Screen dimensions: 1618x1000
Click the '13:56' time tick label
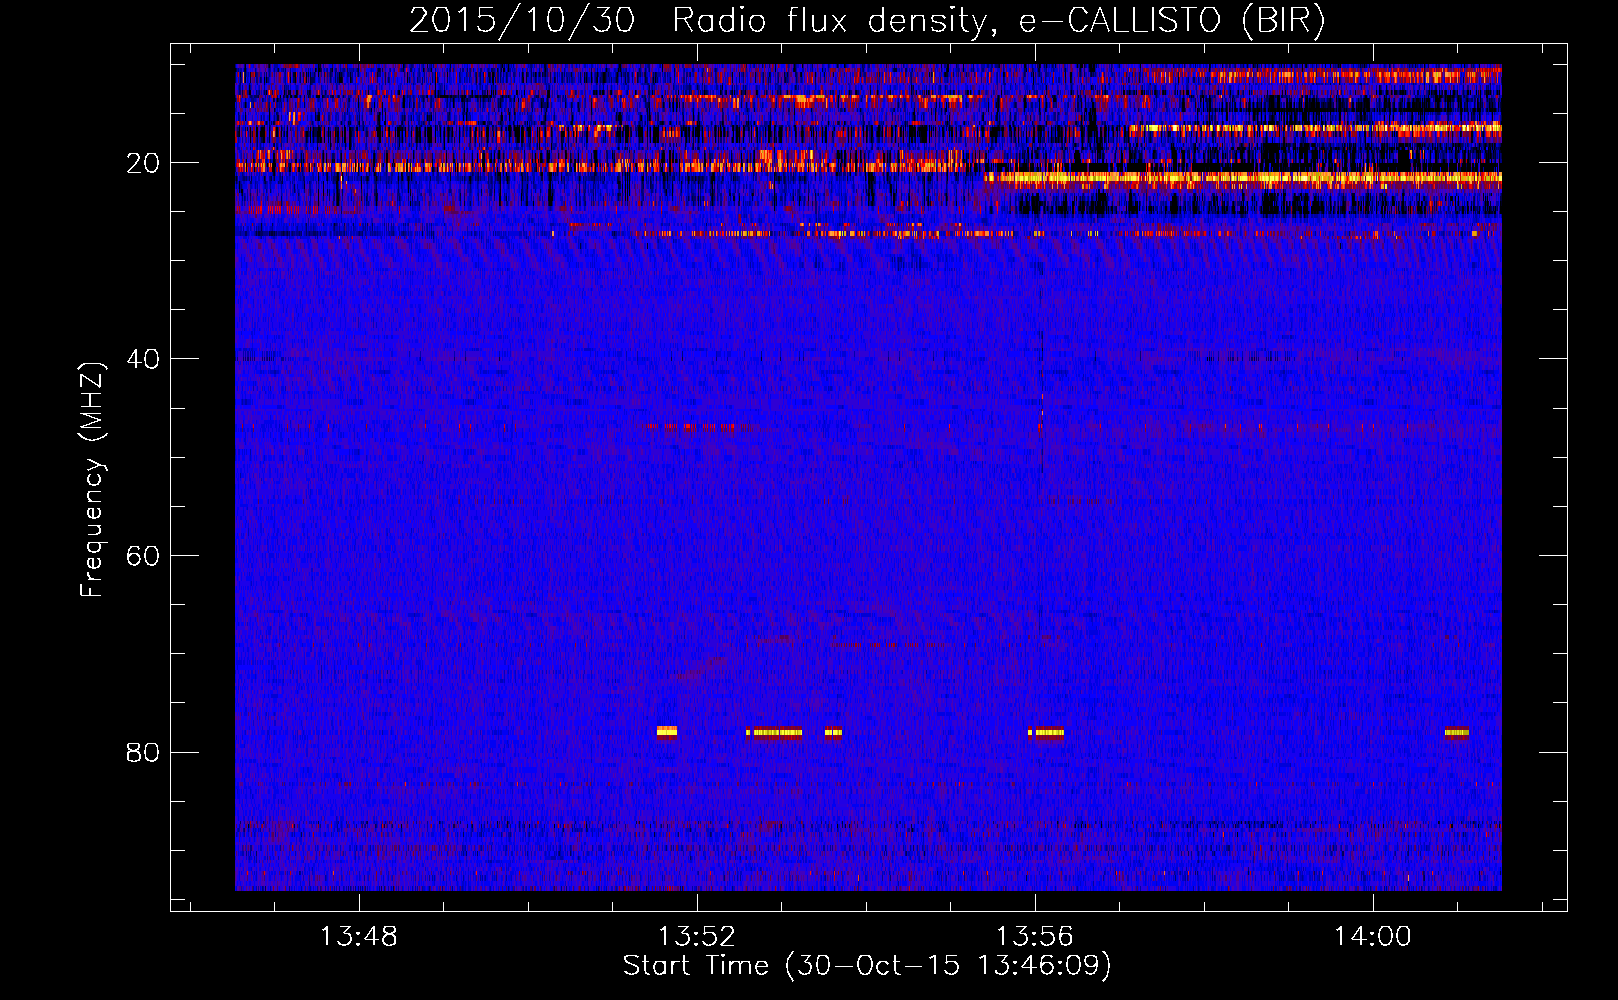(1034, 937)
